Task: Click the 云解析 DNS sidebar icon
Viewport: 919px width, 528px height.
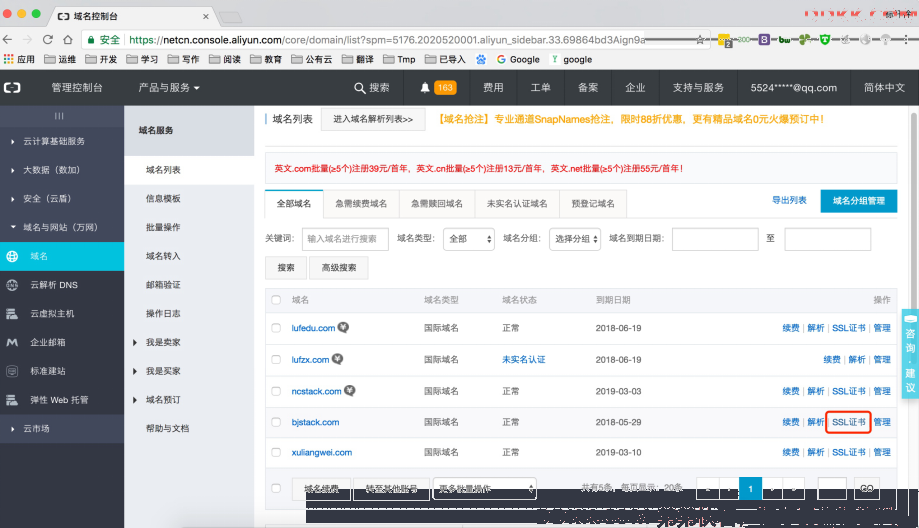Action: coord(12,285)
